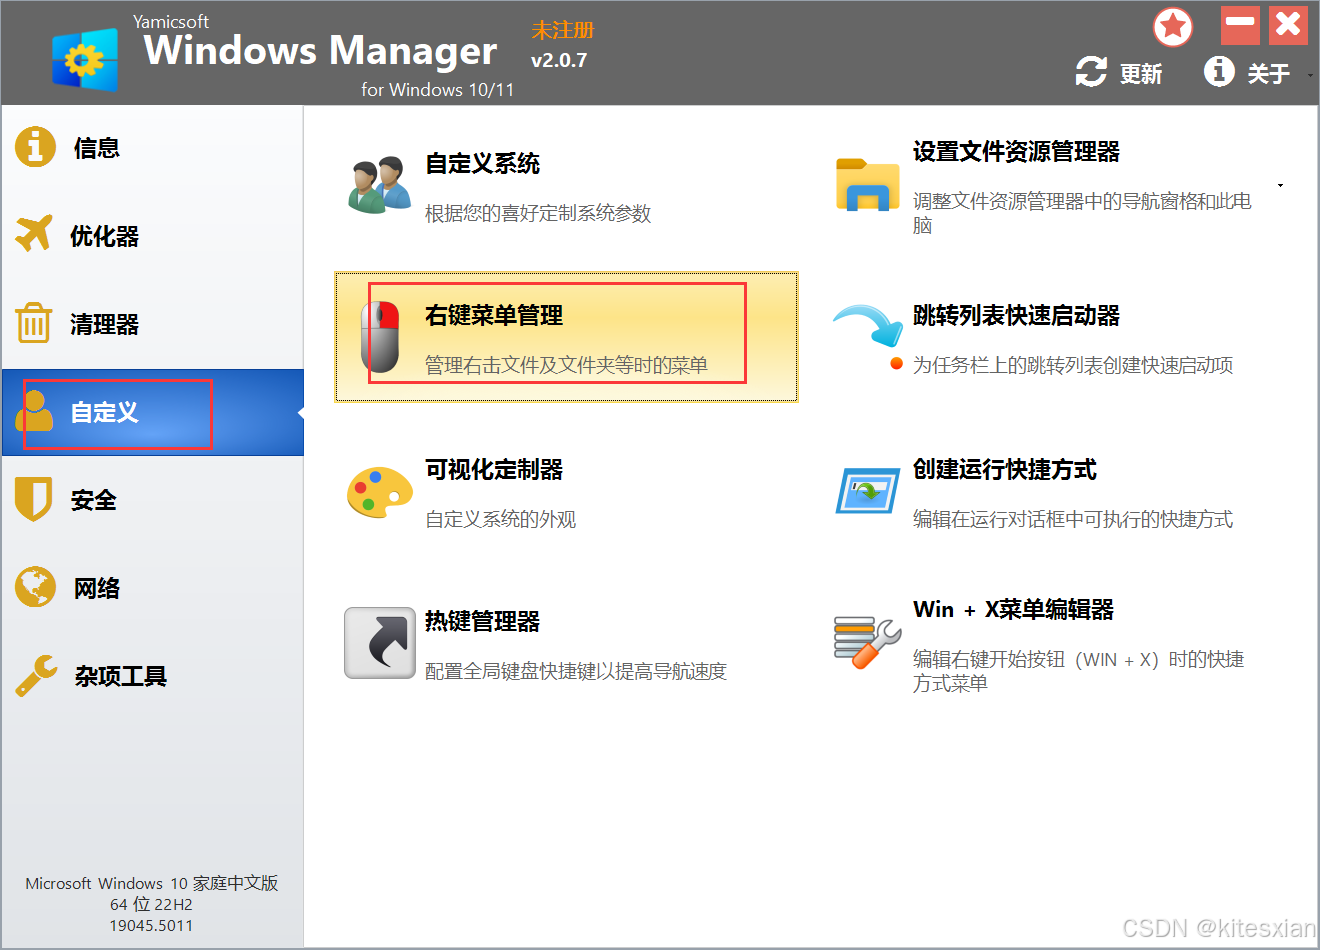Click description 为任务栏上的跳转列表创建快速启动项
This screenshot has width=1320, height=950.
point(1073,365)
